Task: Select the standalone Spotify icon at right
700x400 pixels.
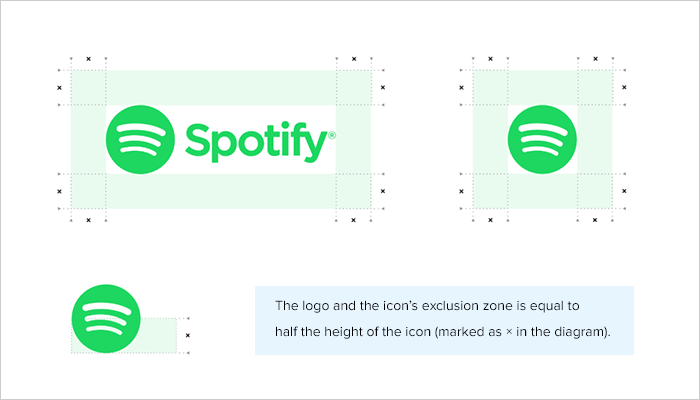Action: [542, 140]
